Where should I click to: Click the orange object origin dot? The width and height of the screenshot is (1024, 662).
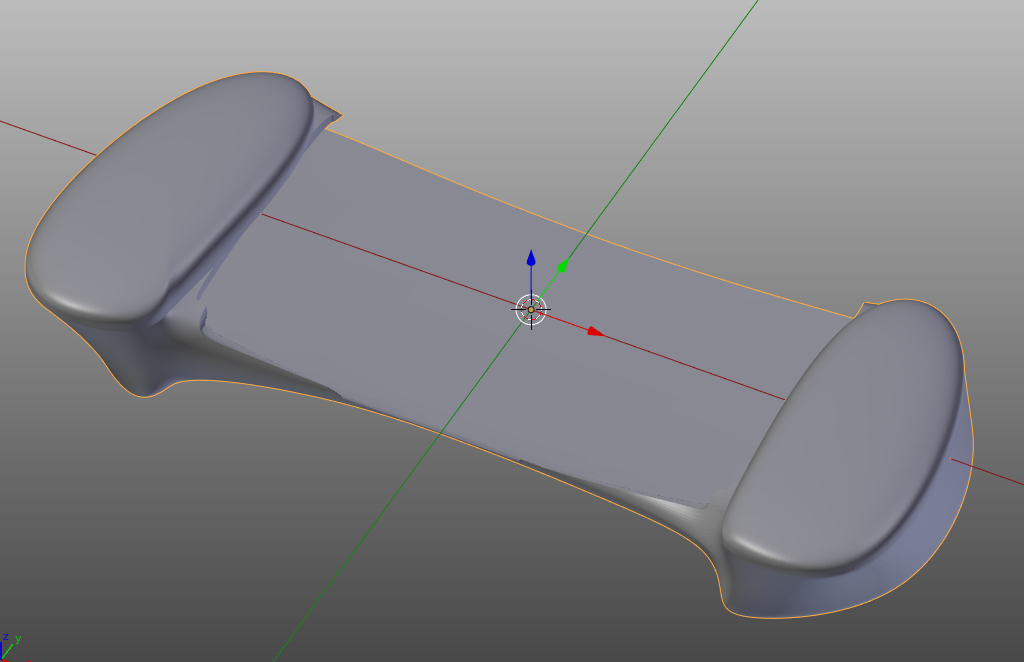531,309
